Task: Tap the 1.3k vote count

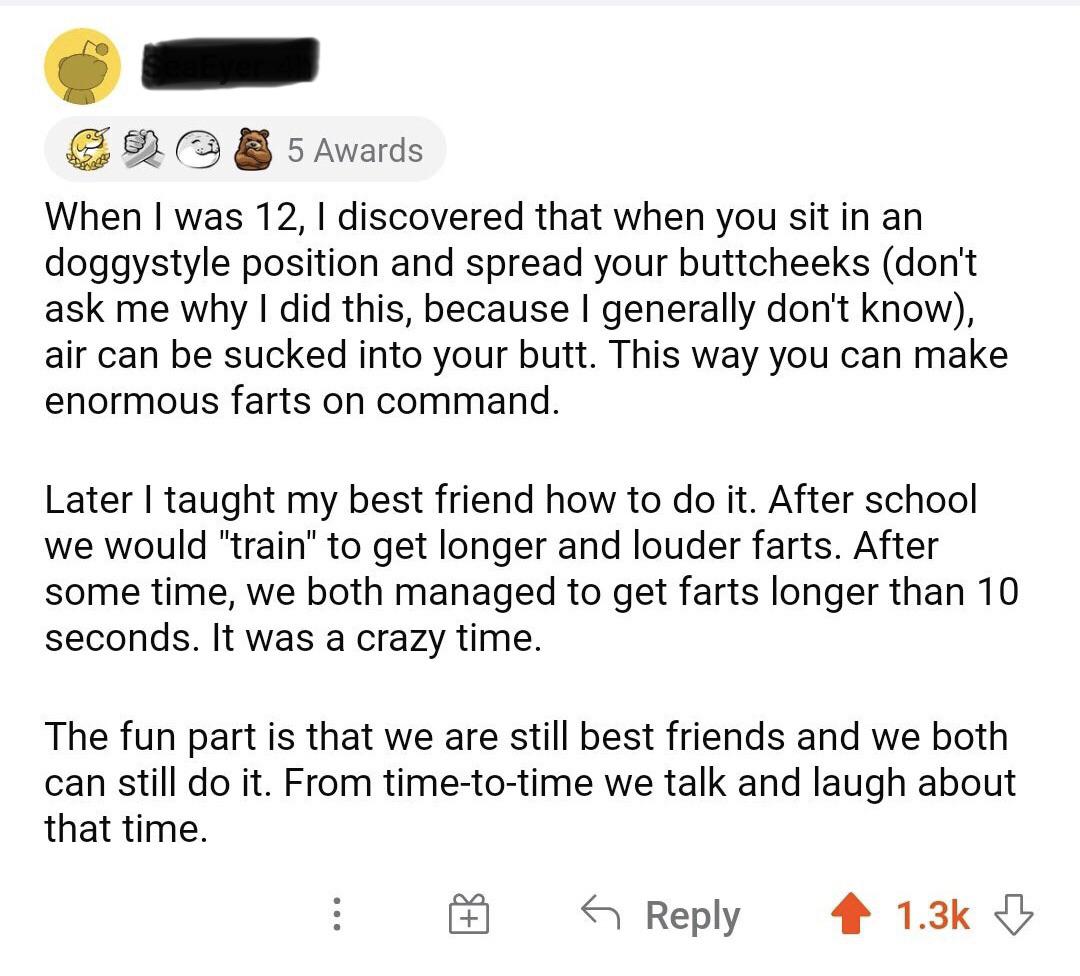Action: point(935,913)
